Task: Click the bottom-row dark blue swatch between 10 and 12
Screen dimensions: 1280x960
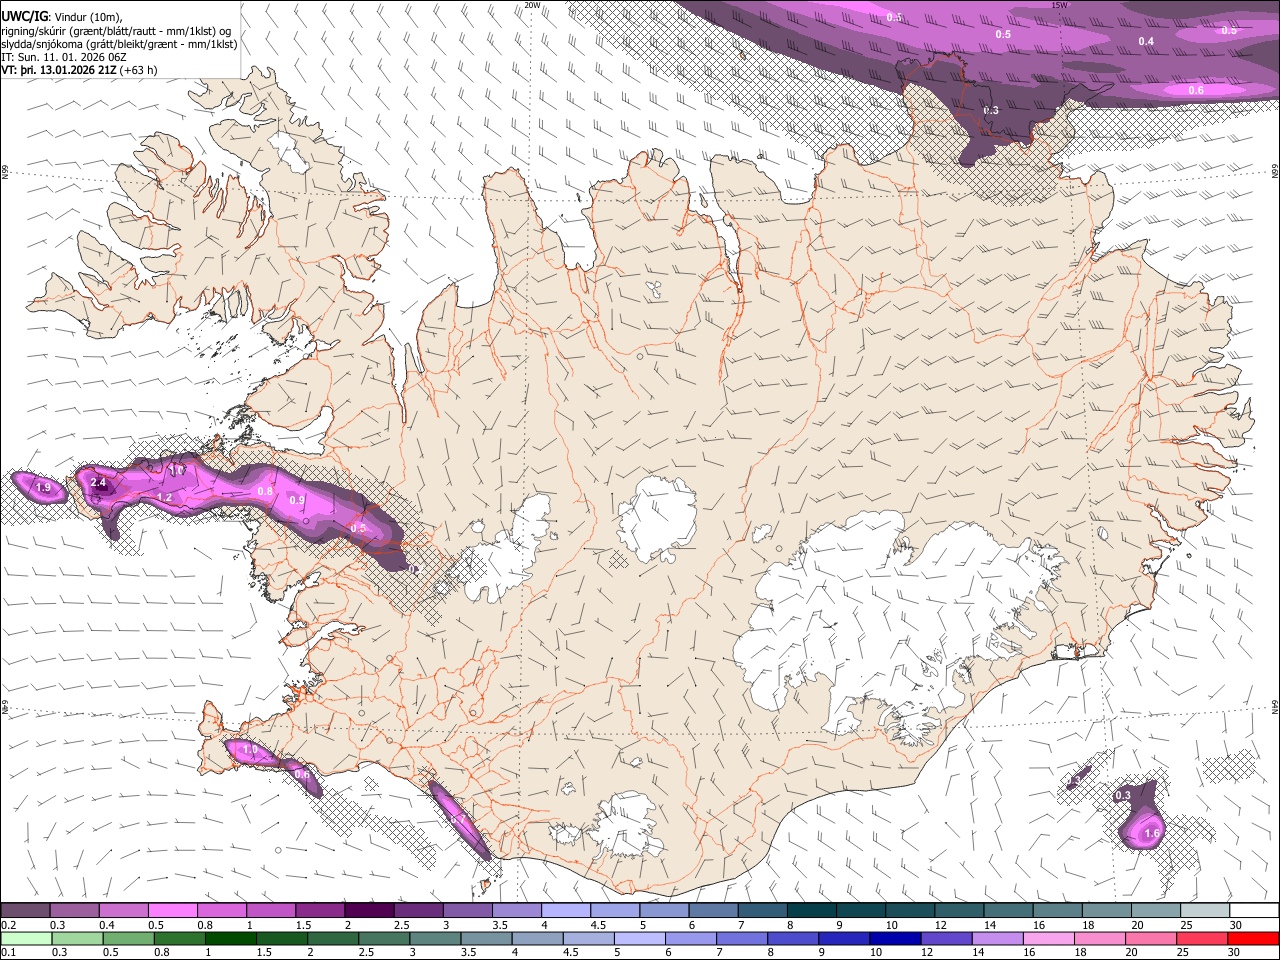Action: (894, 938)
